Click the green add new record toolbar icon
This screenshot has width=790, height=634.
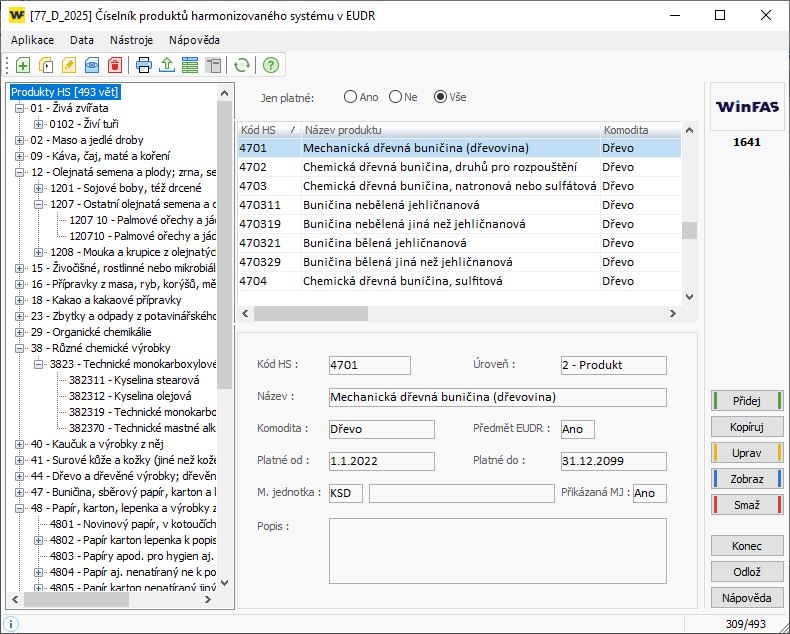[x=23, y=65]
